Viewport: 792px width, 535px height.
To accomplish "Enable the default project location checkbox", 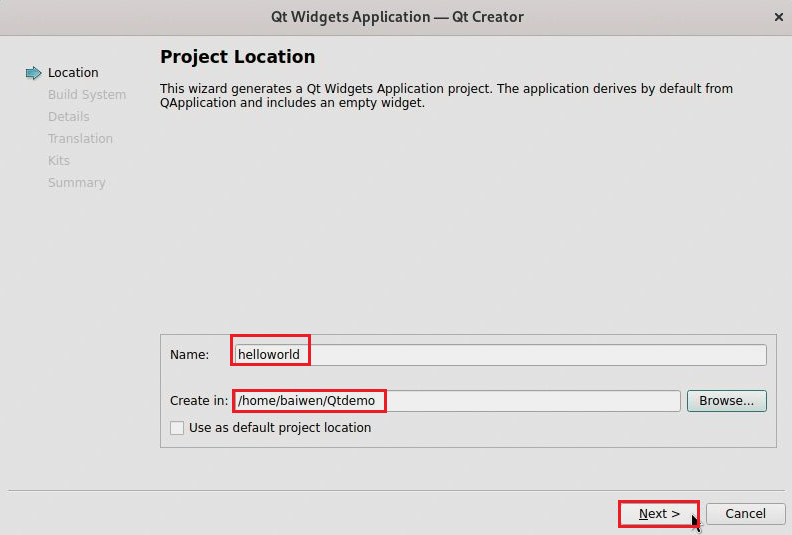I will pos(177,428).
